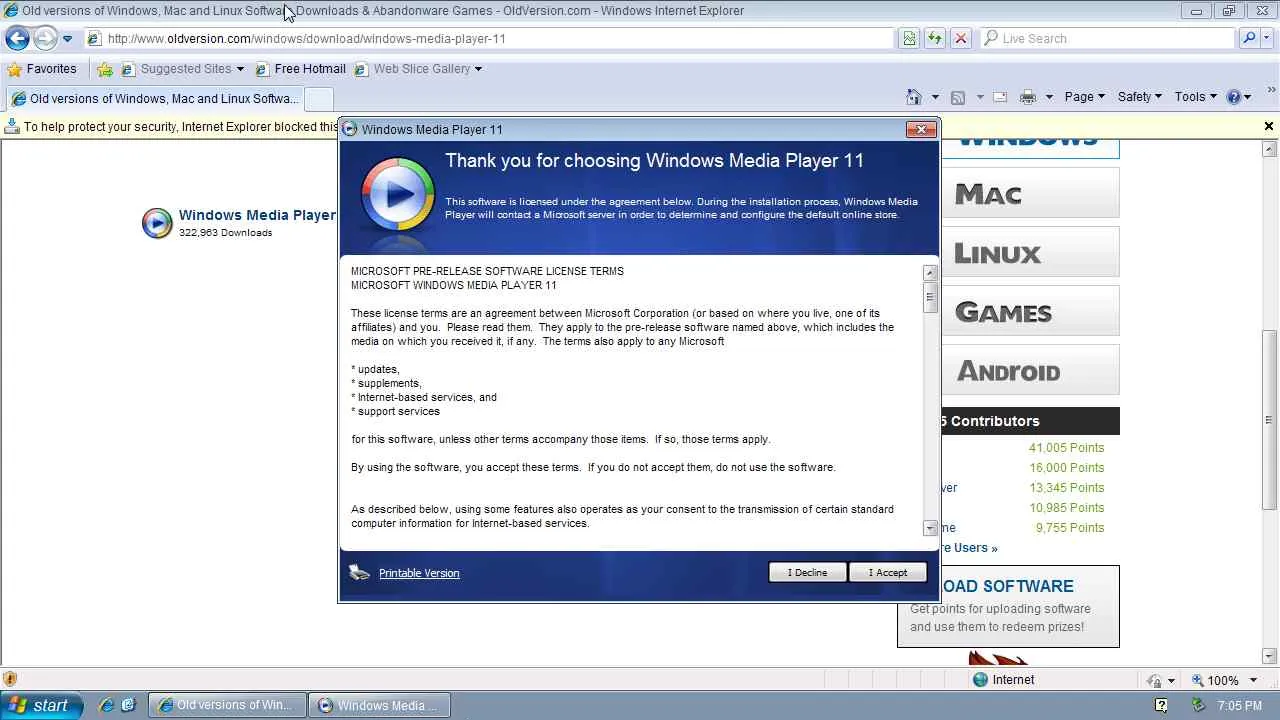Open the Home button dropdown arrow
Viewport: 1280px width, 720px height.
tap(935, 97)
